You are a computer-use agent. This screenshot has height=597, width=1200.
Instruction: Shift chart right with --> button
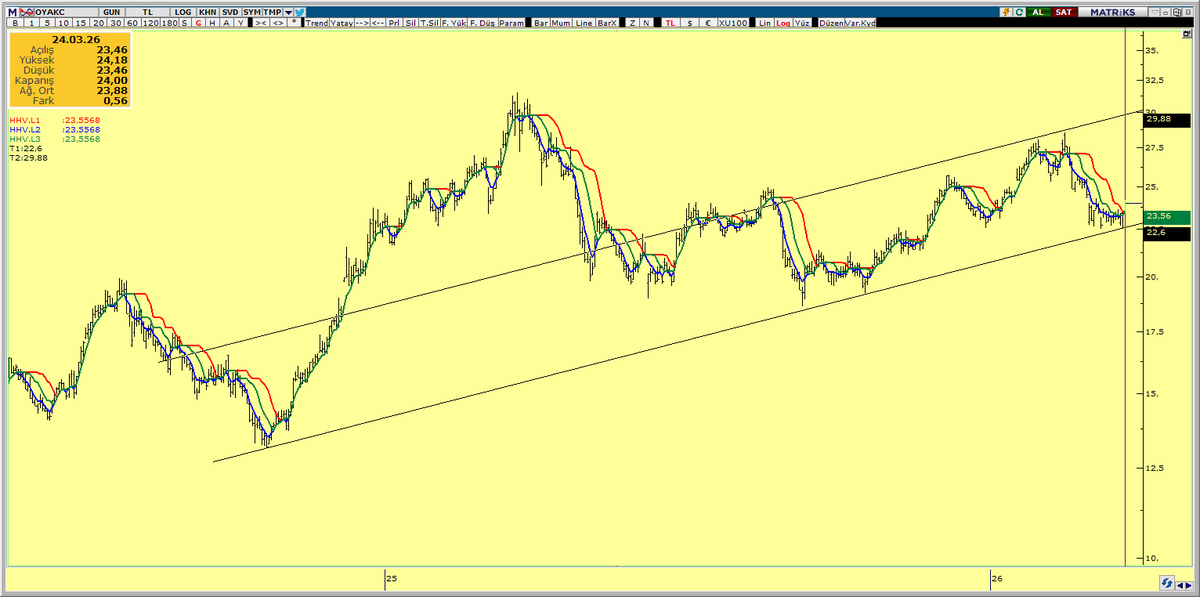coord(362,23)
